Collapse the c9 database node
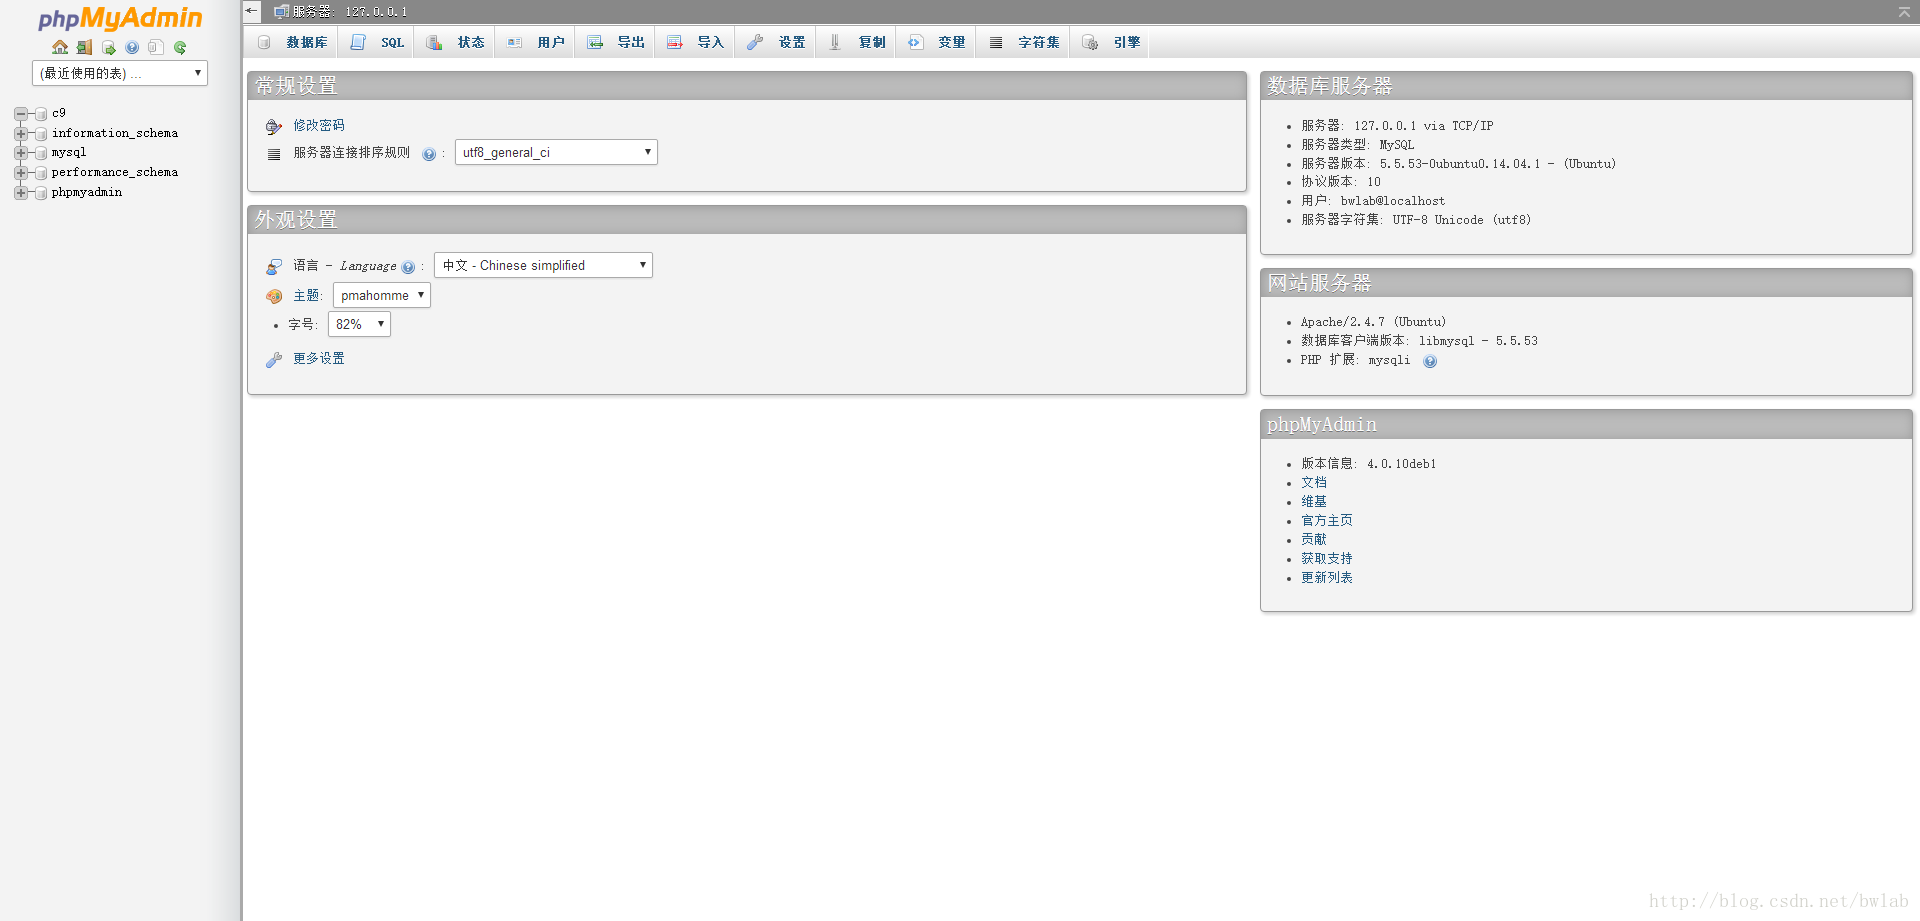The width and height of the screenshot is (1920, 921). [x=21, y=114]
